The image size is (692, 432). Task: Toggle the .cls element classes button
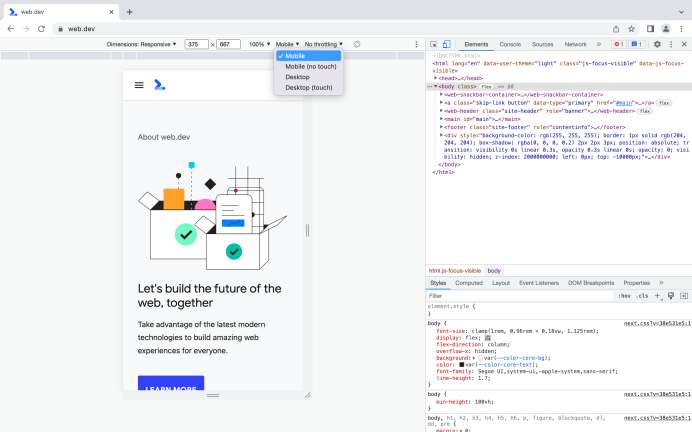point(643,296)
